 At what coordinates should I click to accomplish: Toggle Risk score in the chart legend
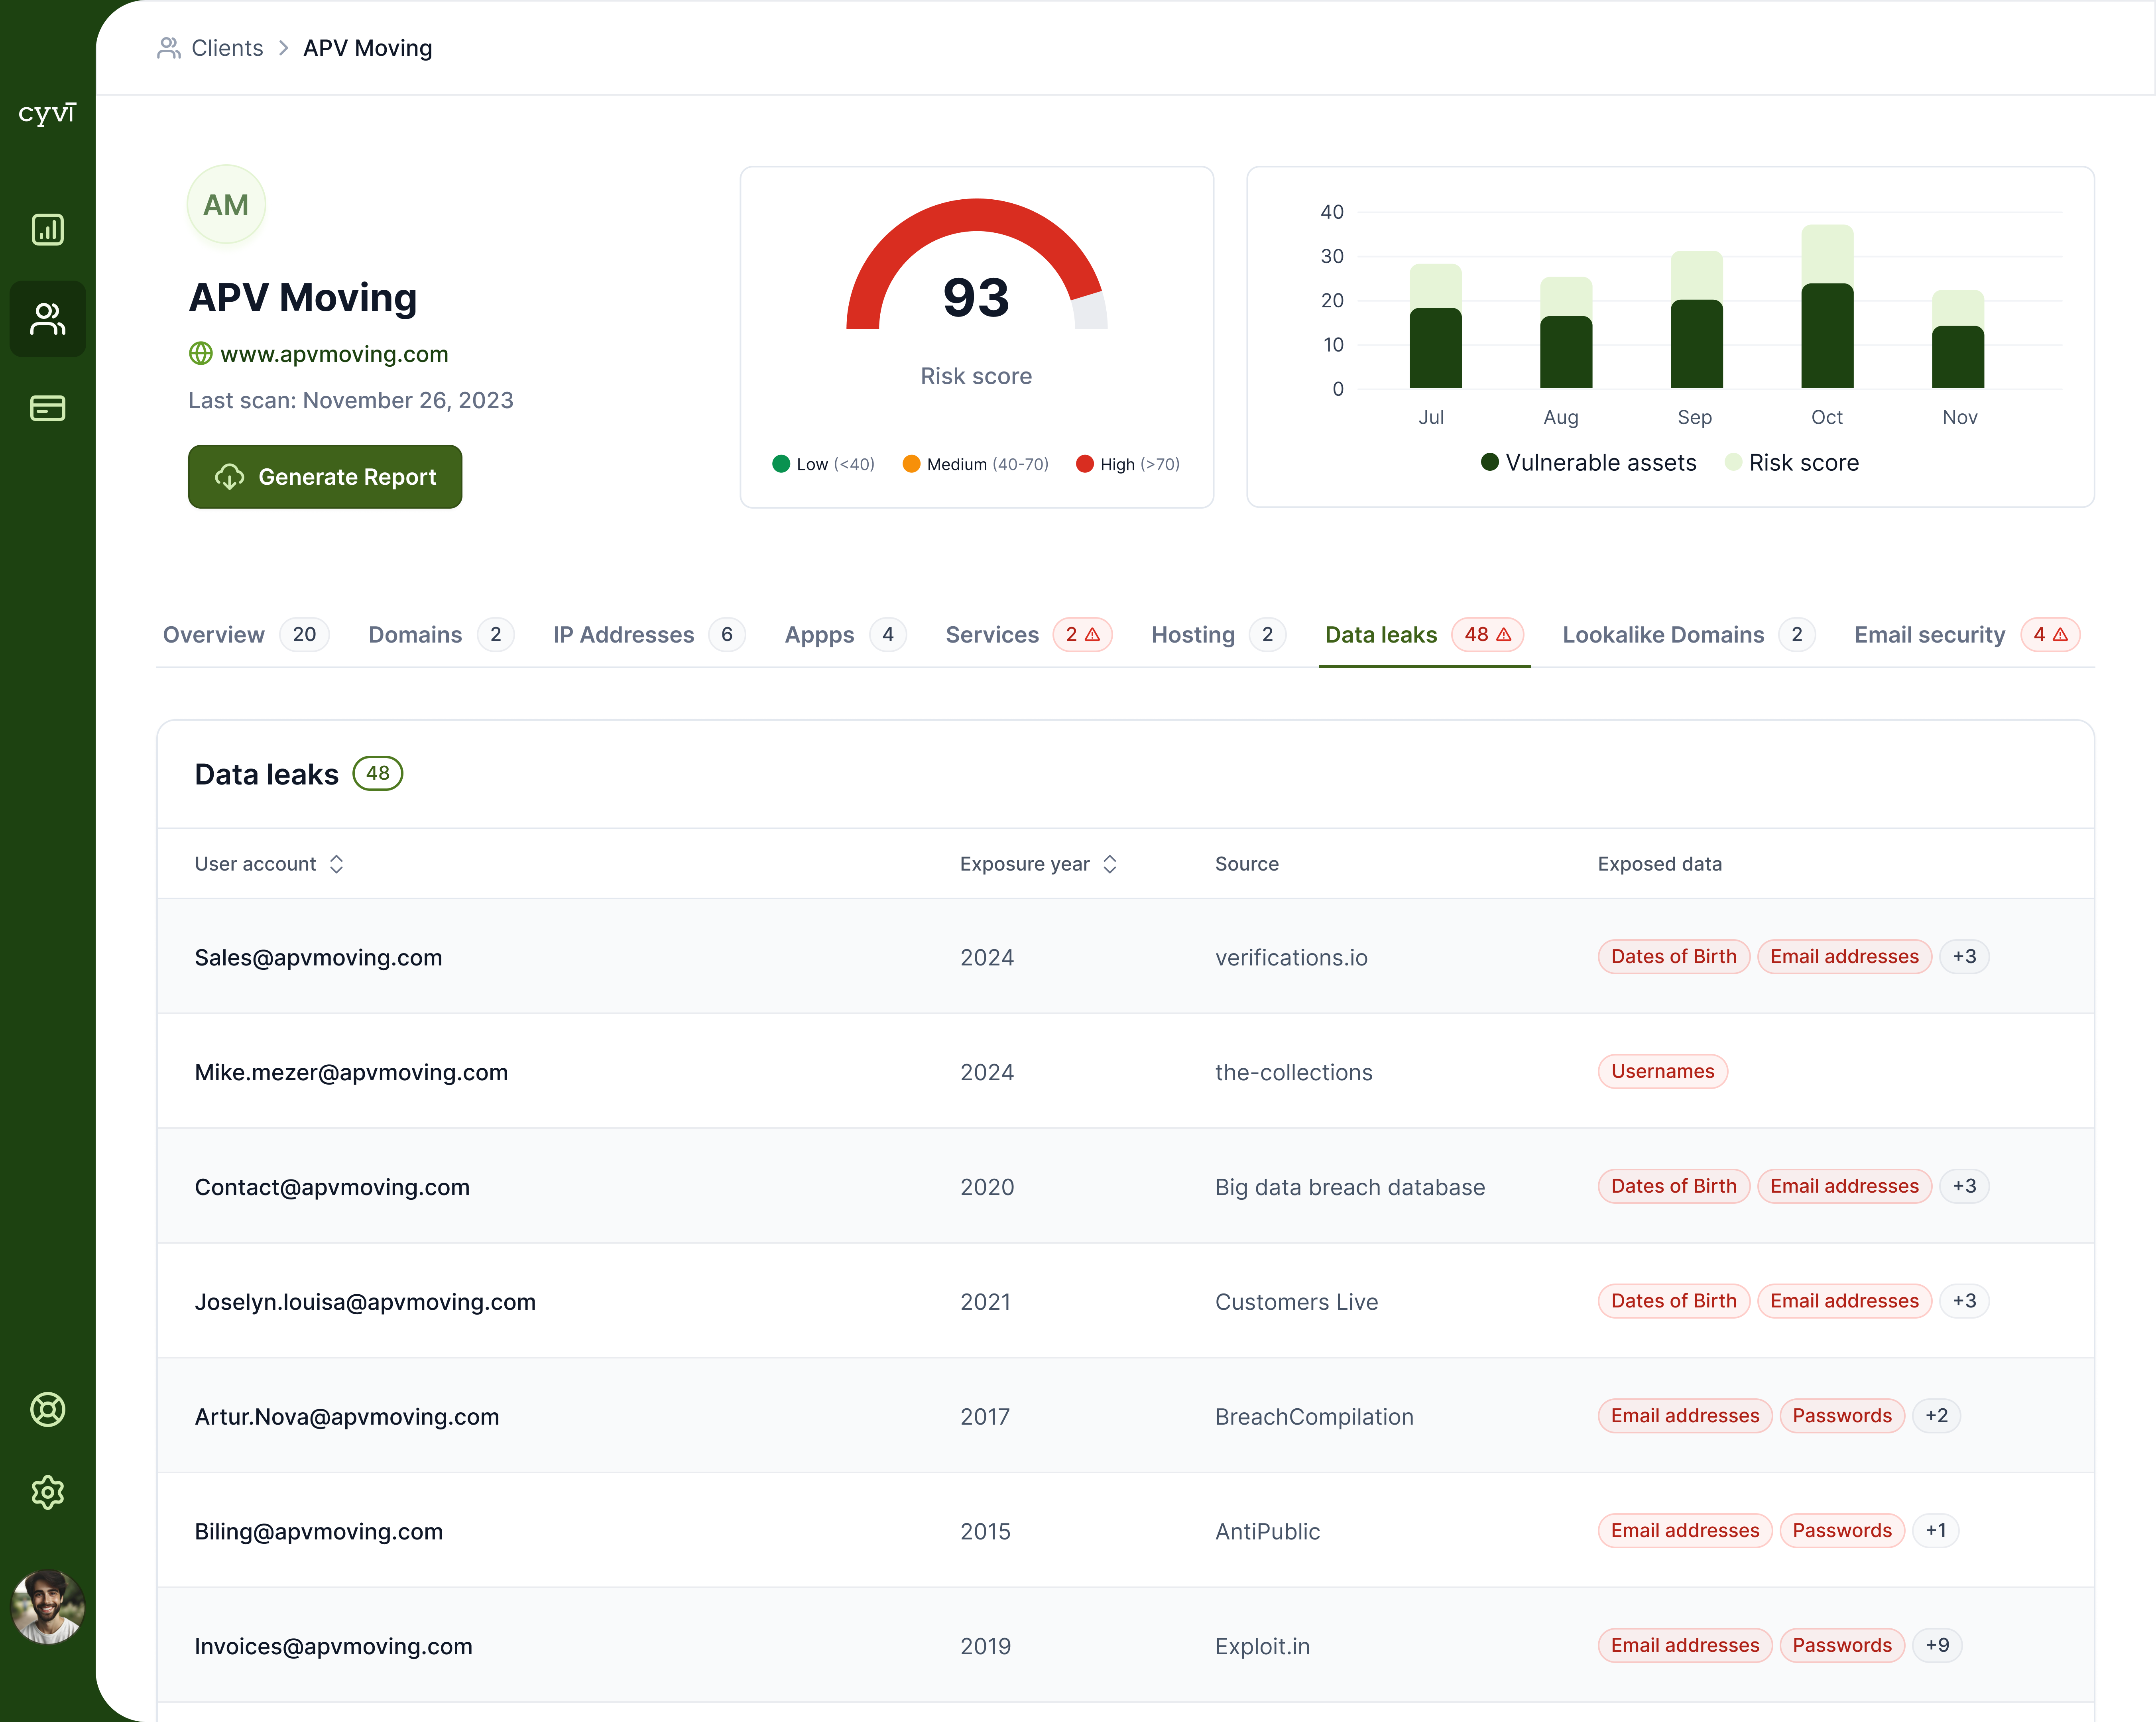click(1791, 462)
